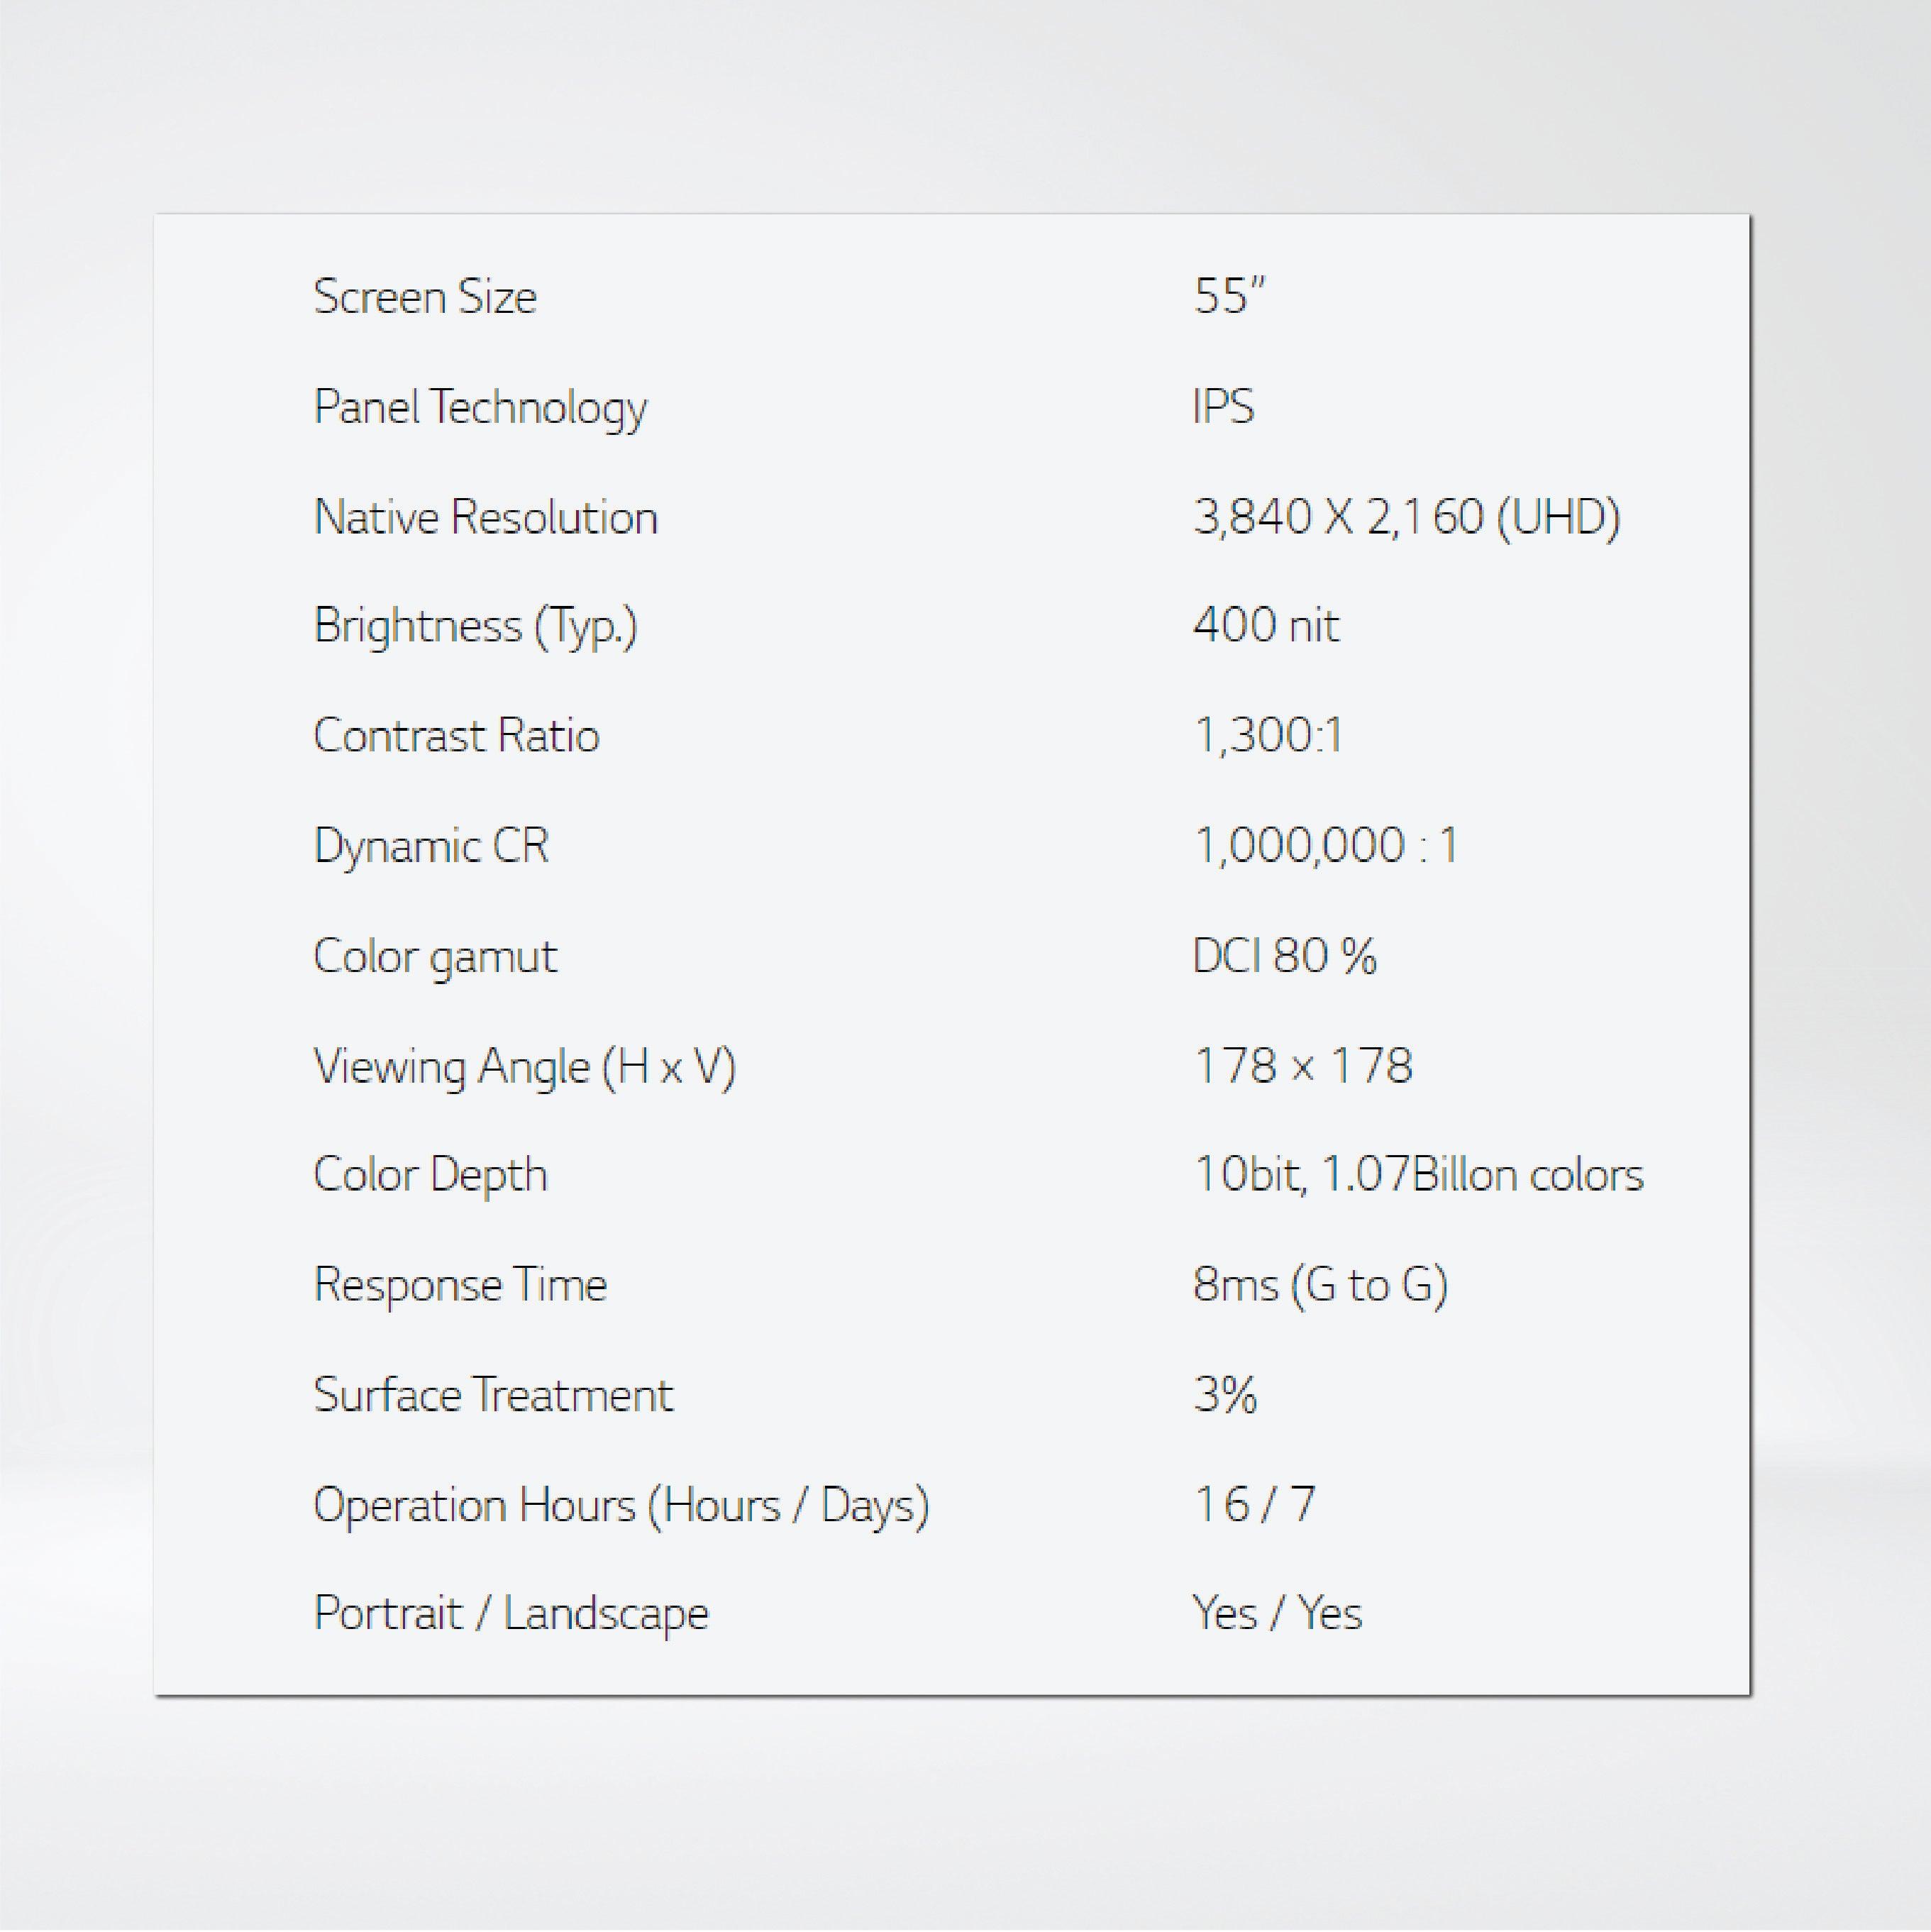The height and width of the screenshot is (1932, 1931).
Task: Click the Surface Treatment 3% value
Action: click(x=1224, y=1394)
